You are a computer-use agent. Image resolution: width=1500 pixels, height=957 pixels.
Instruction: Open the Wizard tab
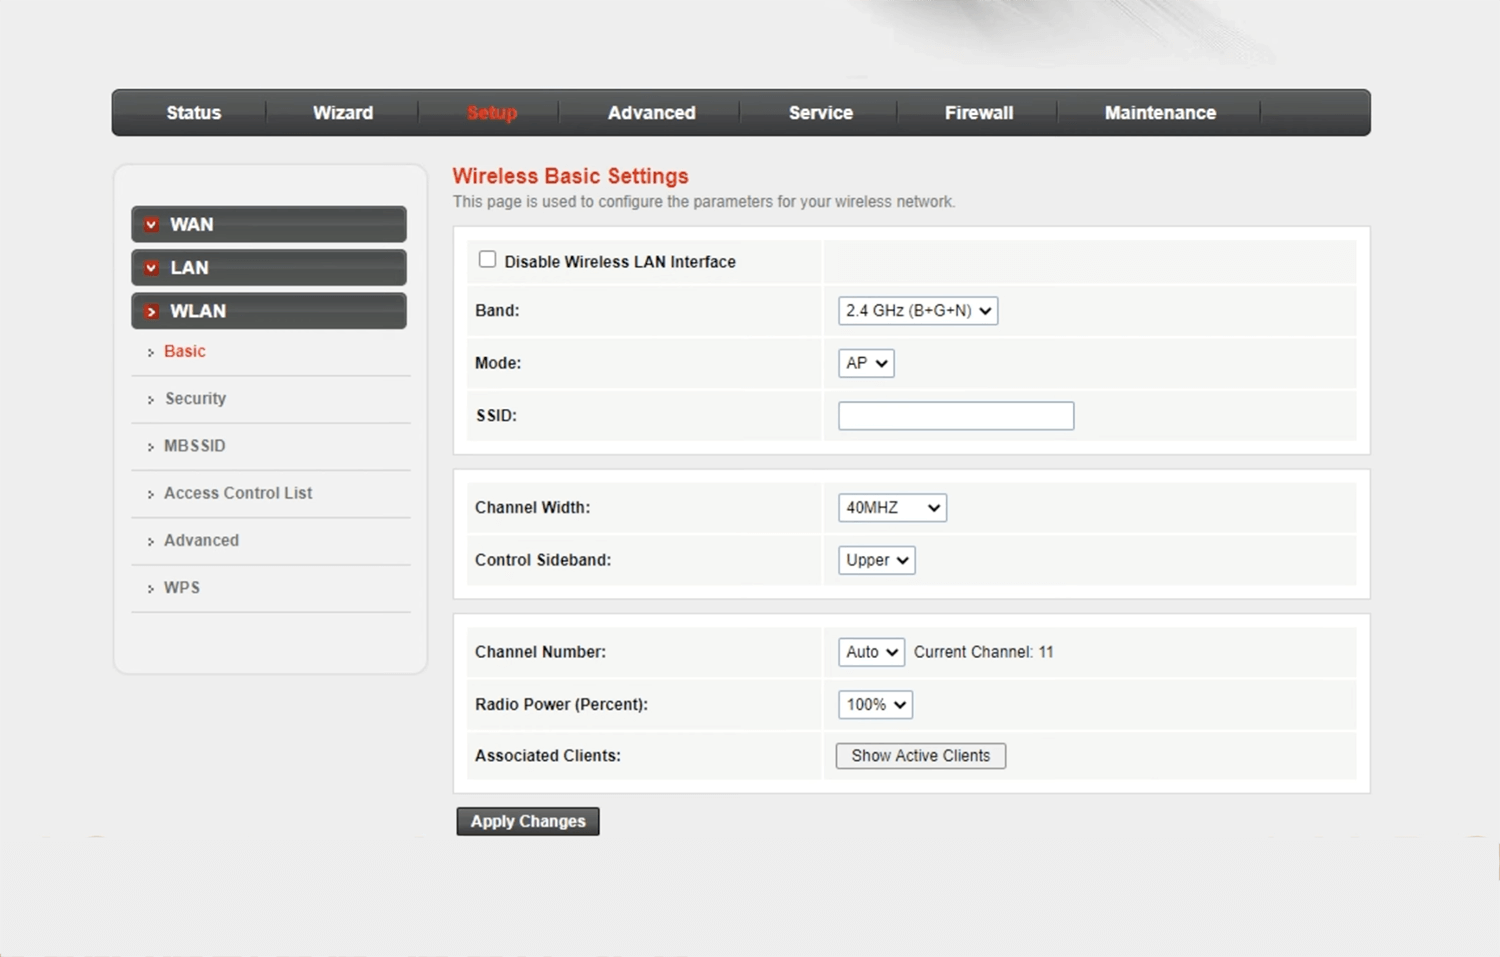tap(342, 113)
